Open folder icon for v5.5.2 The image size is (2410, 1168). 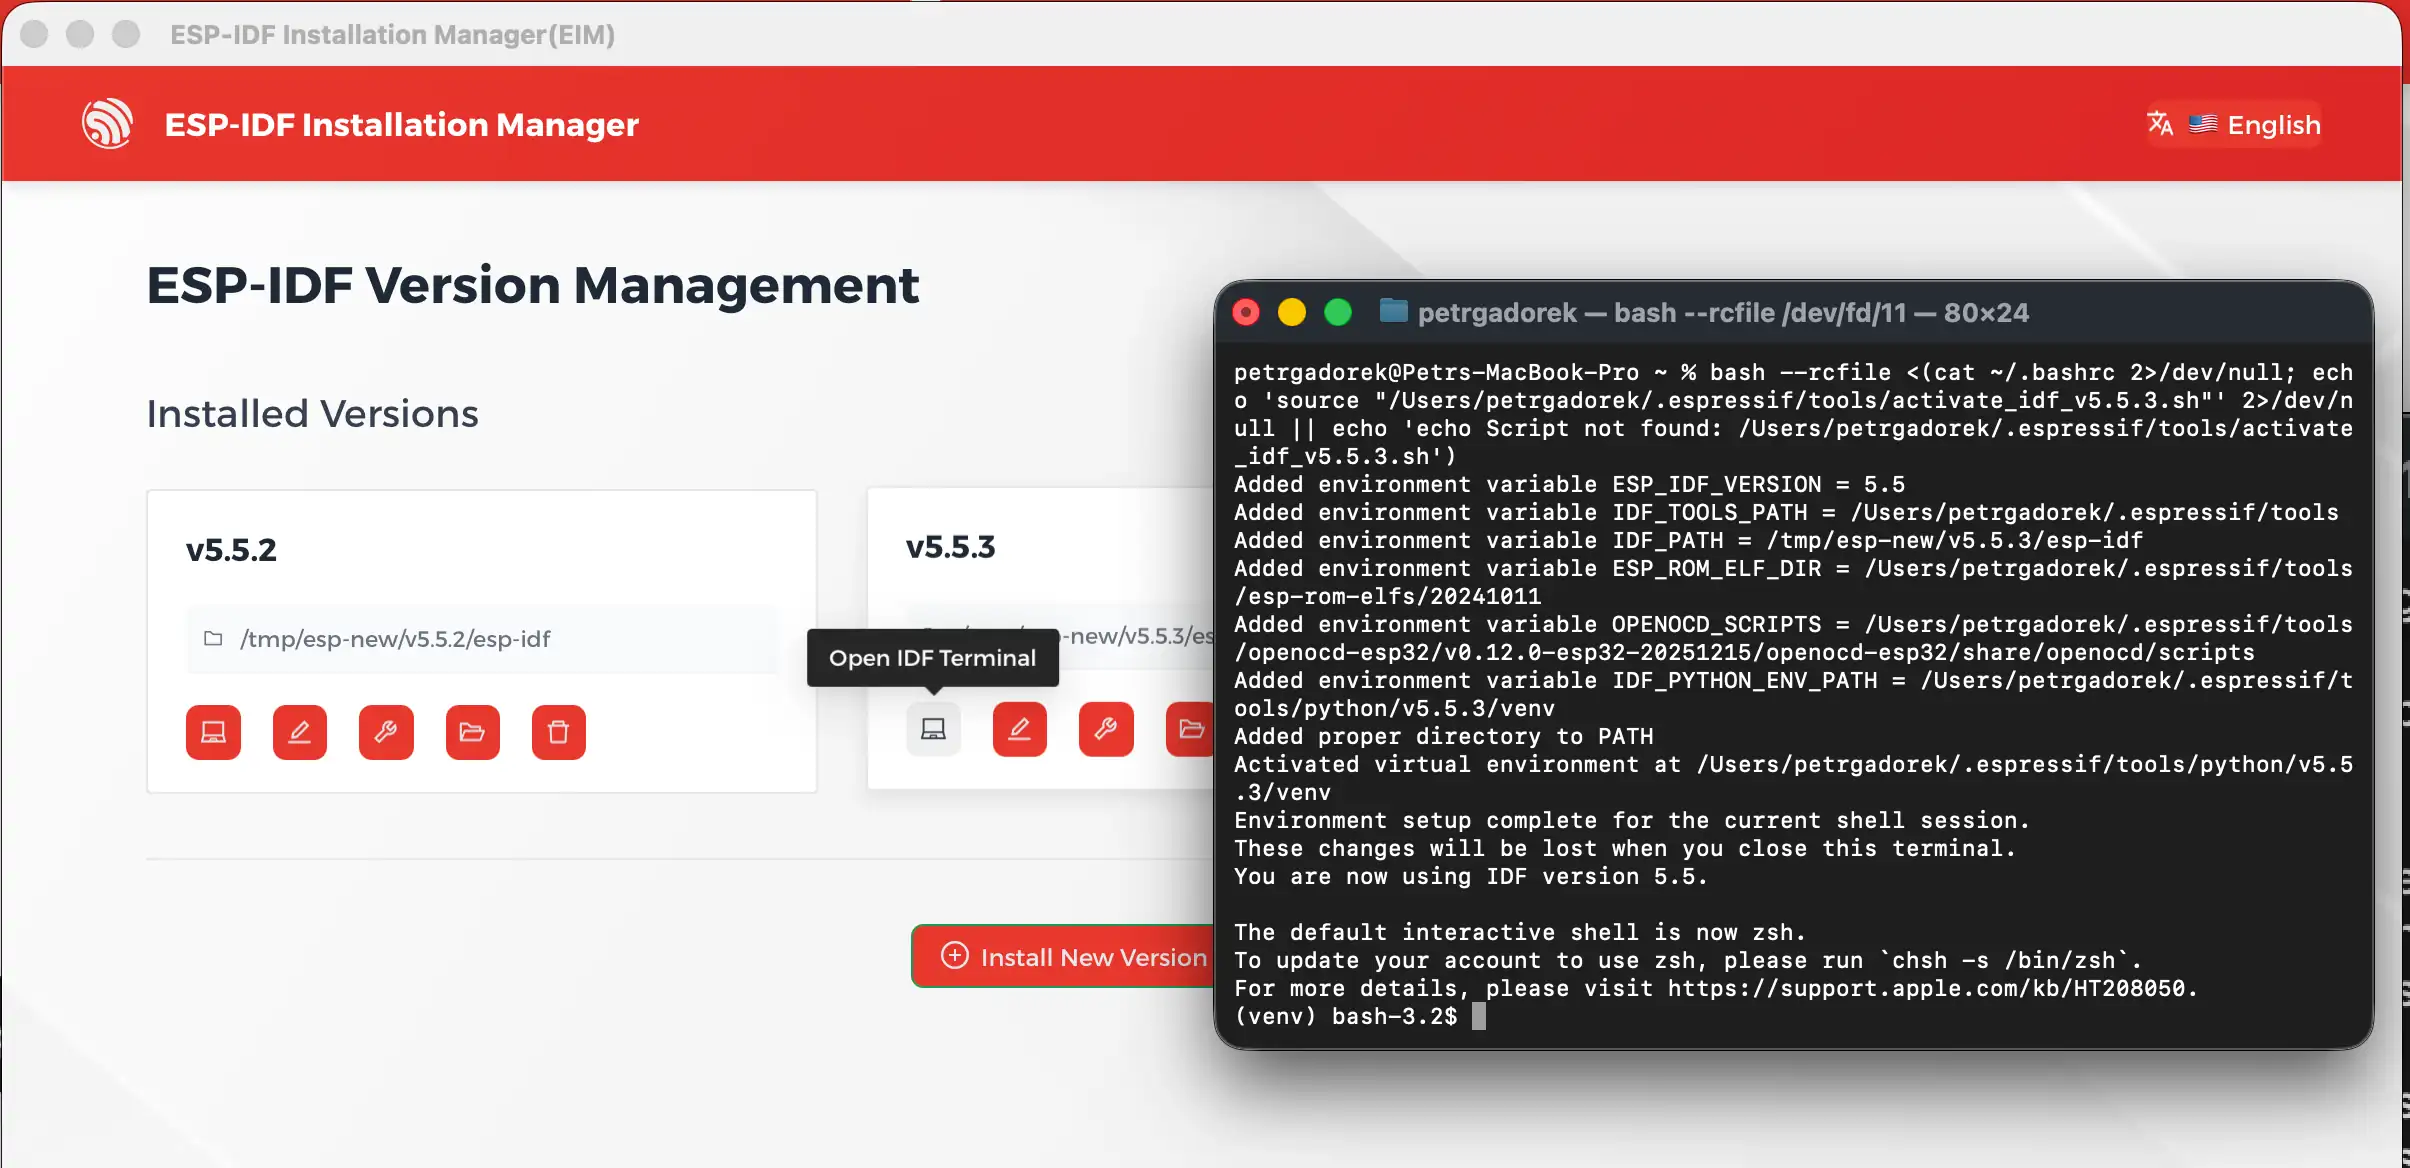coord(472,732)
